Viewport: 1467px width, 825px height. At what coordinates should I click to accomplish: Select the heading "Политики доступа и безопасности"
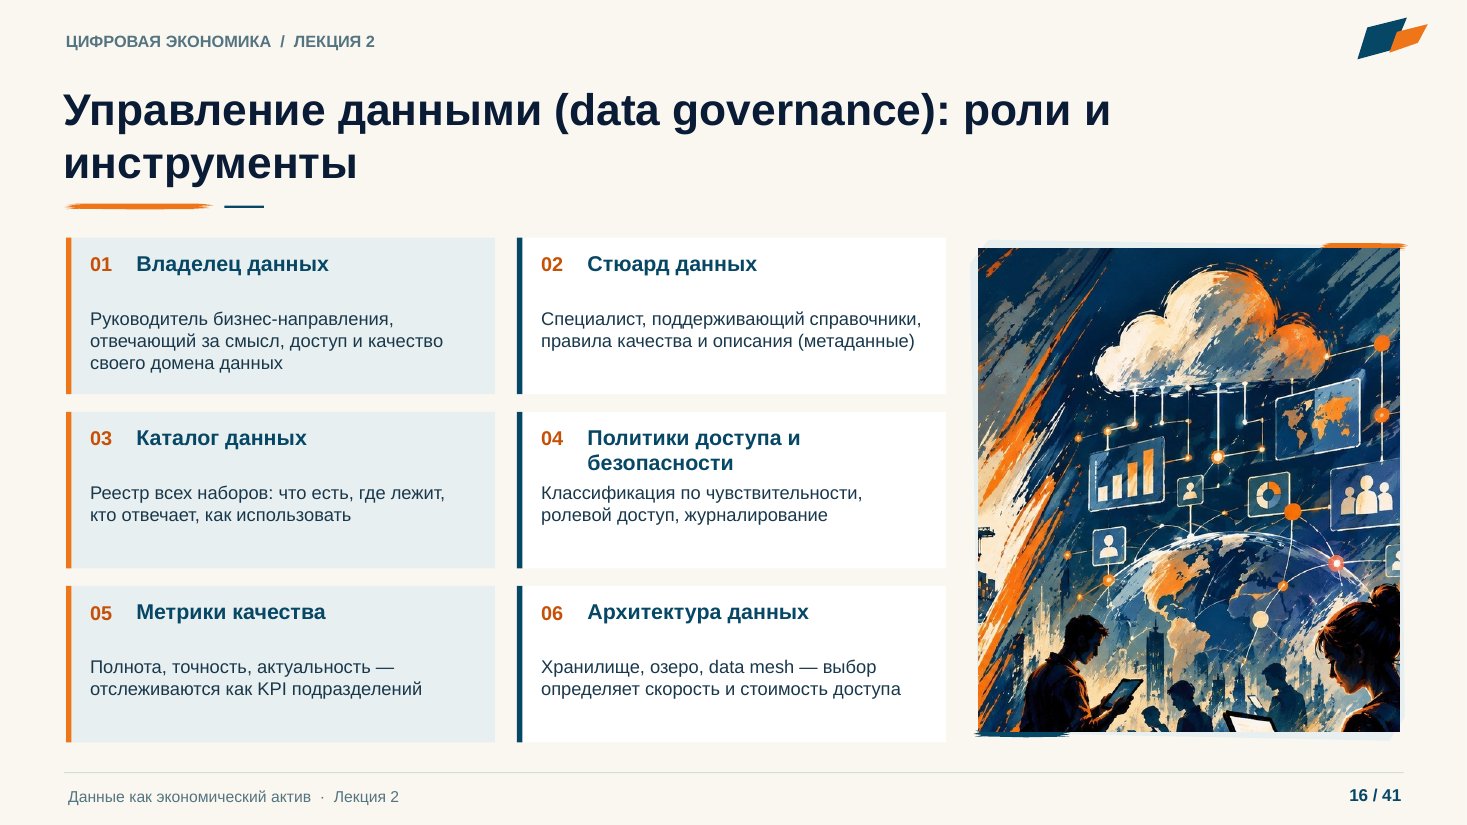click(694, 450)
